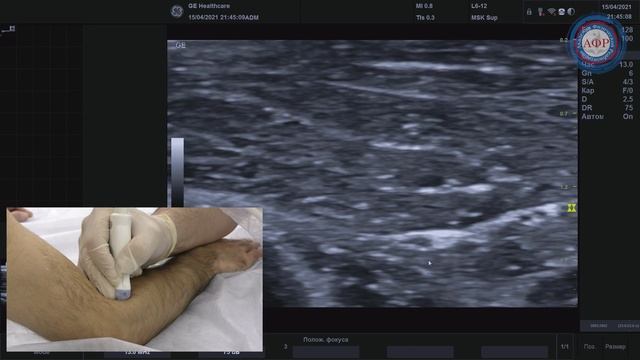Click the lock status icon

point(529,12)
